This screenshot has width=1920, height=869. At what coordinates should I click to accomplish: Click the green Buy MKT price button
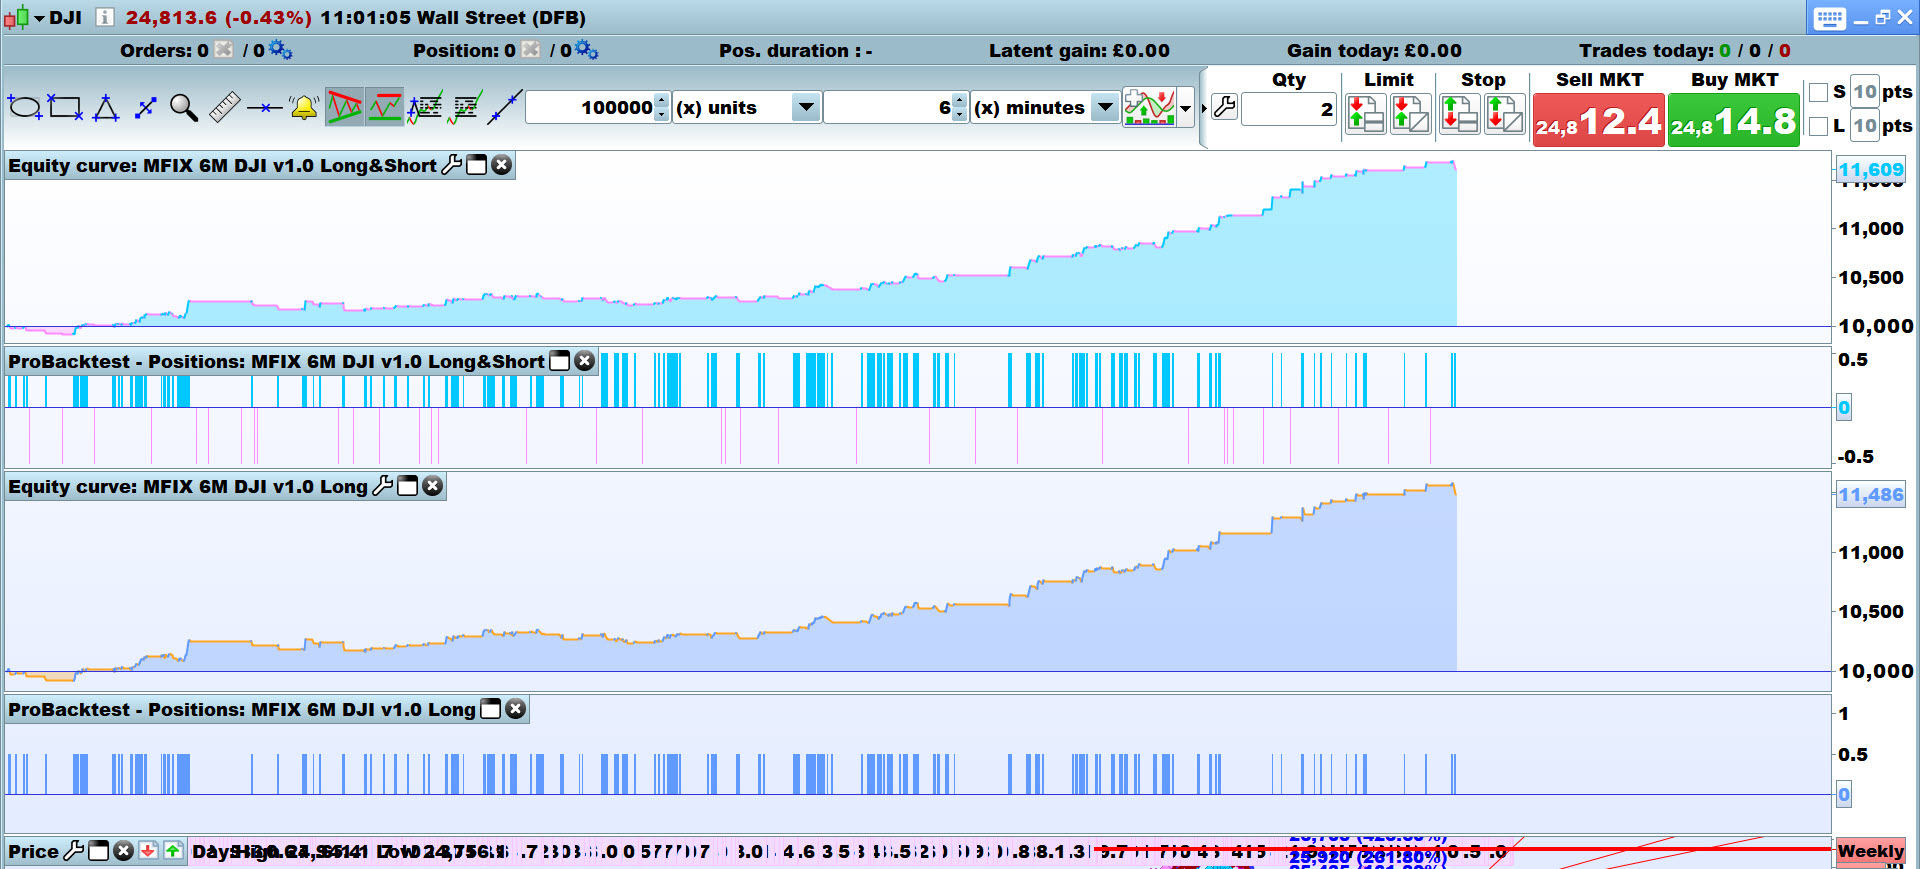1734,121
